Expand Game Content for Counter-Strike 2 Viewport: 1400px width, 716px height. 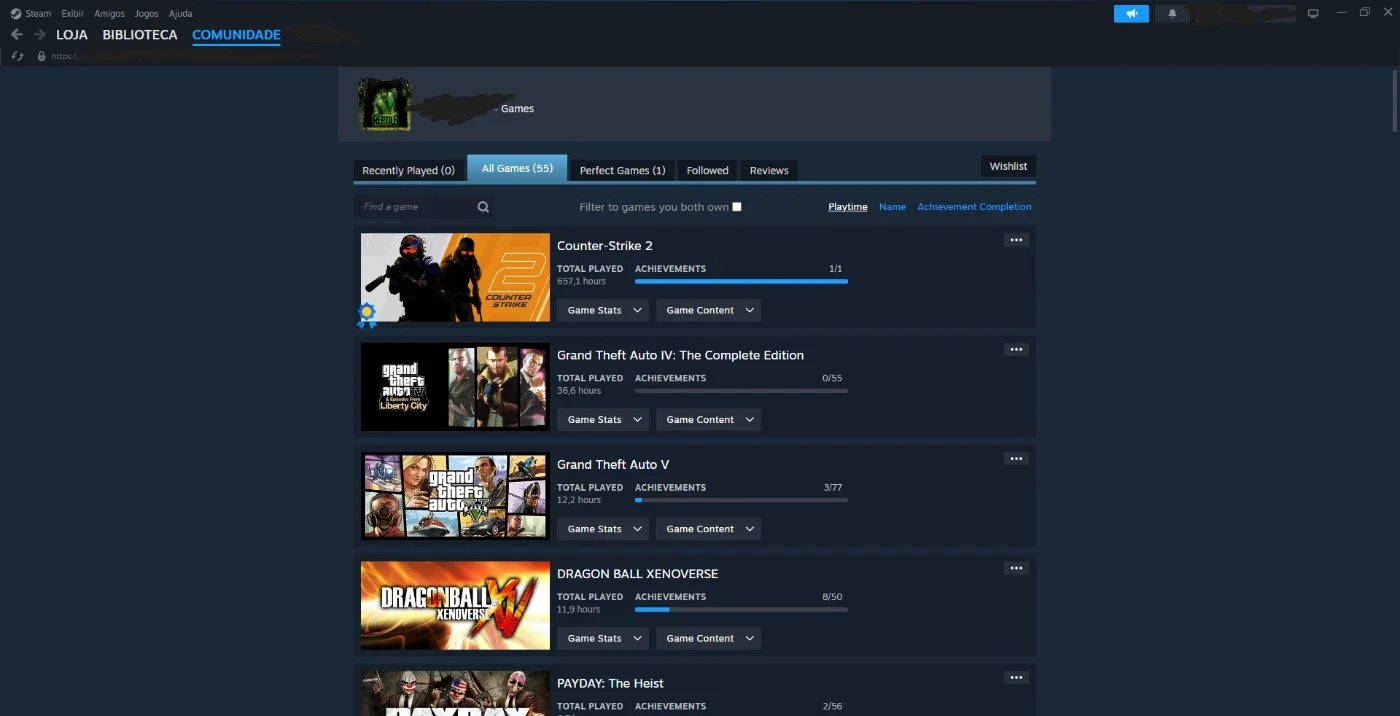(708, 310)
